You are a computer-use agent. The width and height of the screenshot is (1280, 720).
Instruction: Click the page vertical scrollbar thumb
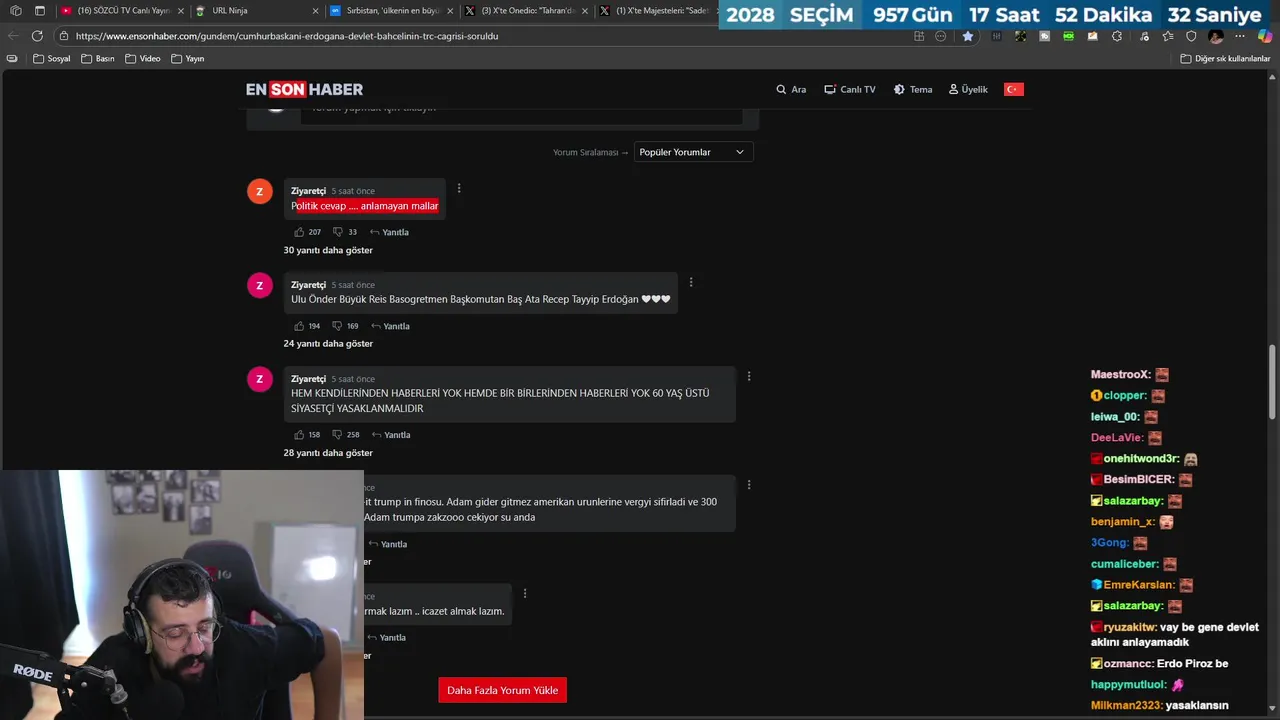[1273, 382]
